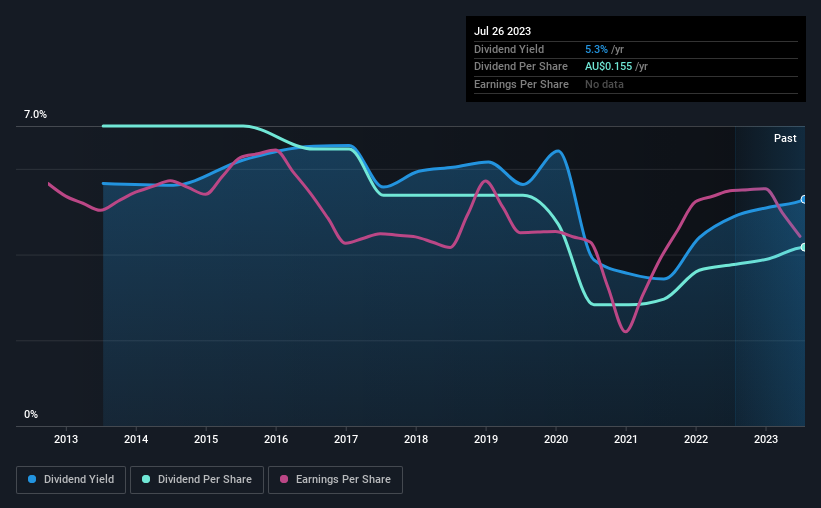This screenshot has height=508, width=821.
Task: Click the blue Dividend Yield legend dot
Action: [x=32, y=479]
